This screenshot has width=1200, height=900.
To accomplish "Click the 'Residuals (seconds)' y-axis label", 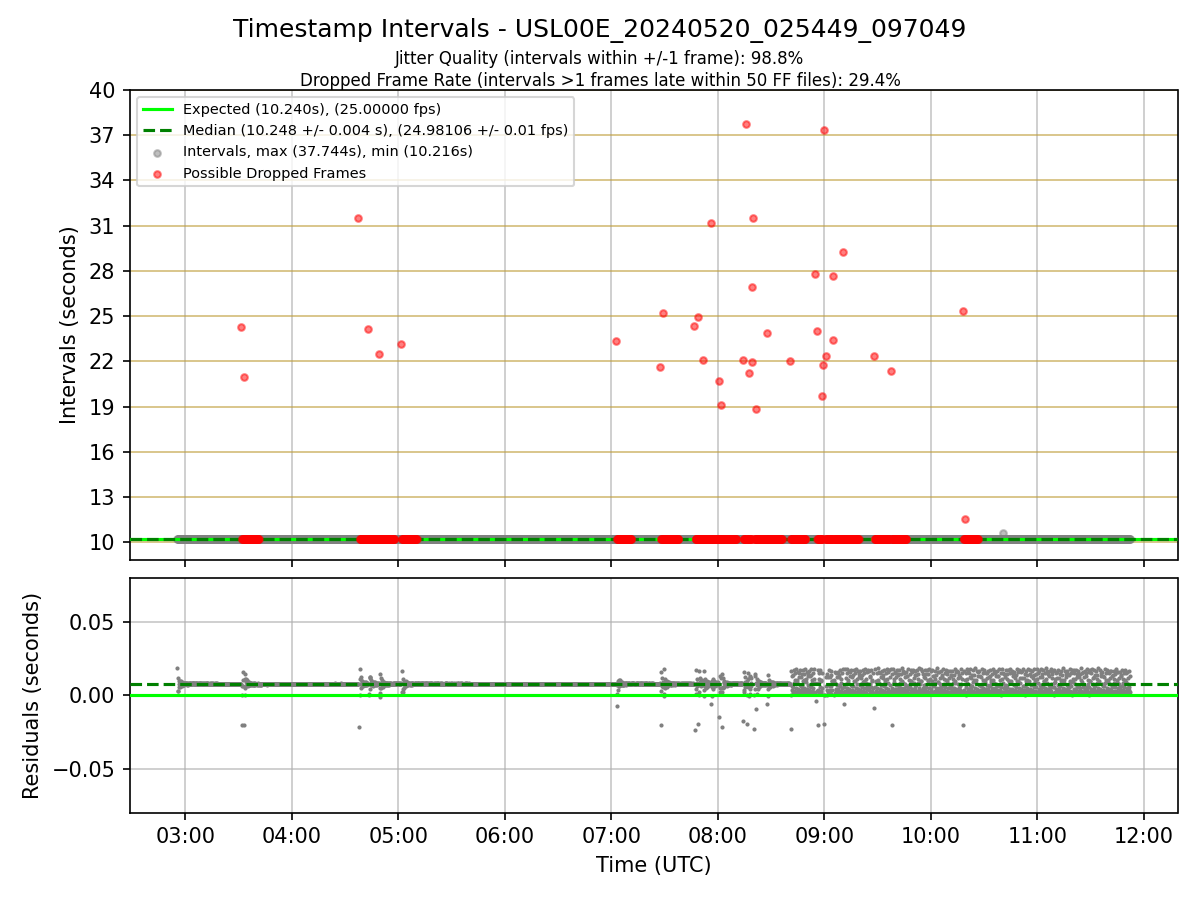I will [31, 696].
